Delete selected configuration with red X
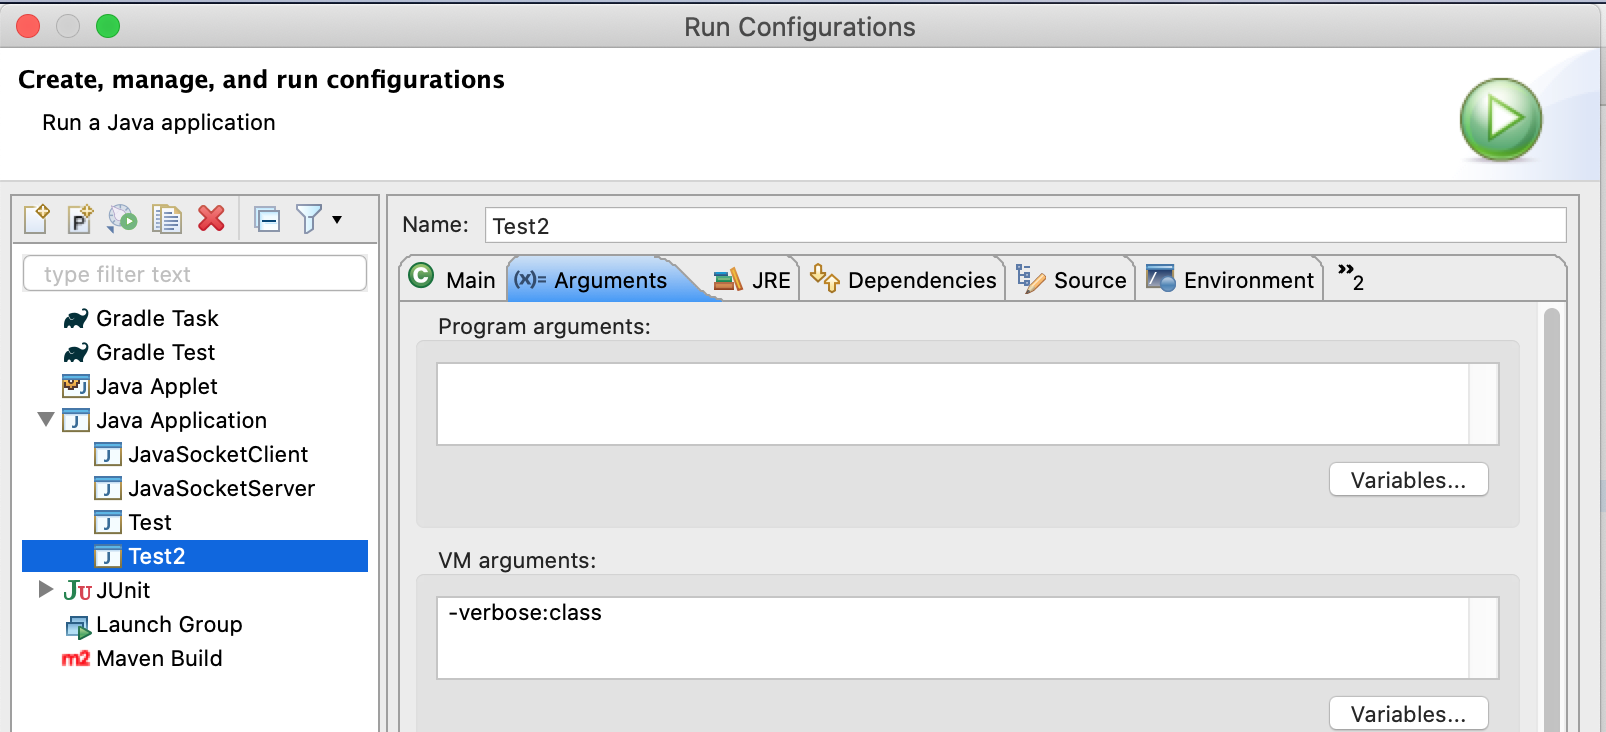This screenshot has width=1606, height=732. [x=211, y=218]
